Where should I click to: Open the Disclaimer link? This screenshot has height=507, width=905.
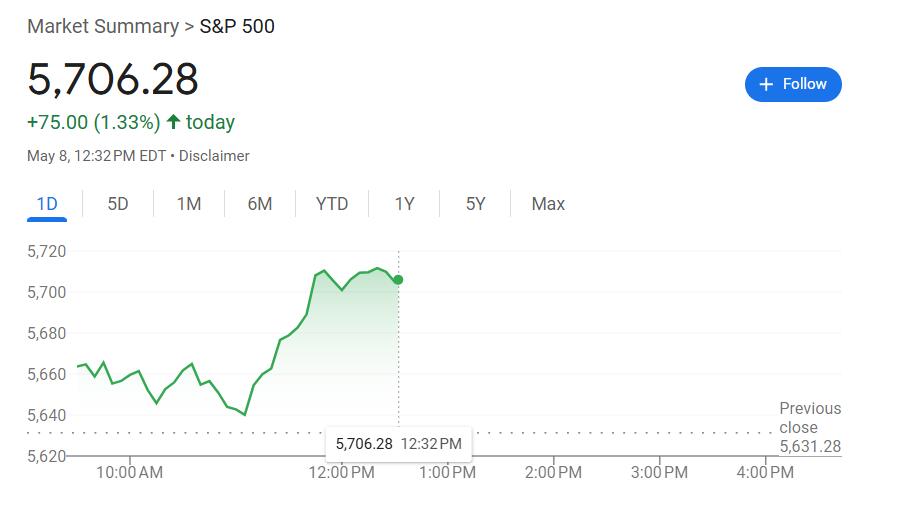click(214, 156)
